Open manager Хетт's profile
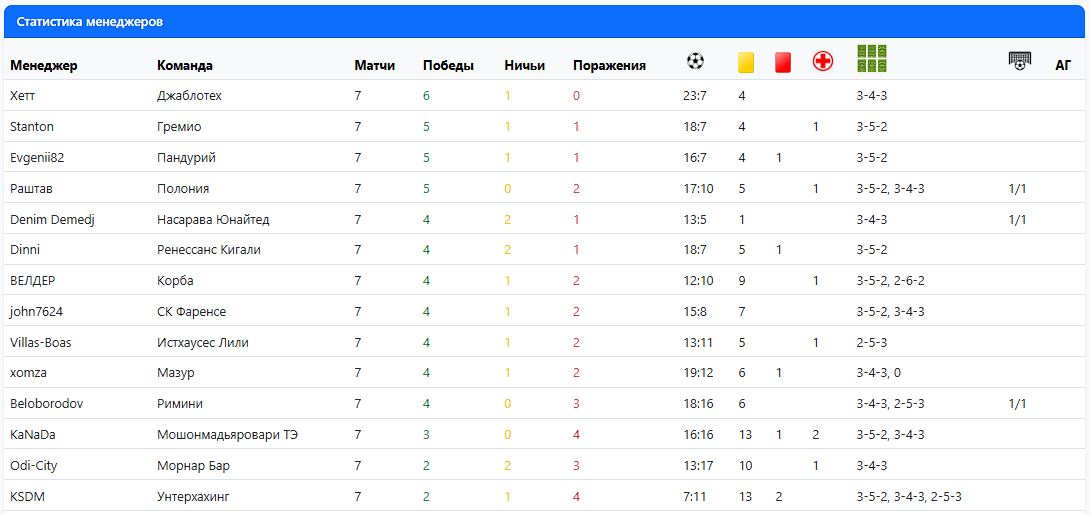The width and height of the screenshot is (1090, 515). tap(22, 96)
